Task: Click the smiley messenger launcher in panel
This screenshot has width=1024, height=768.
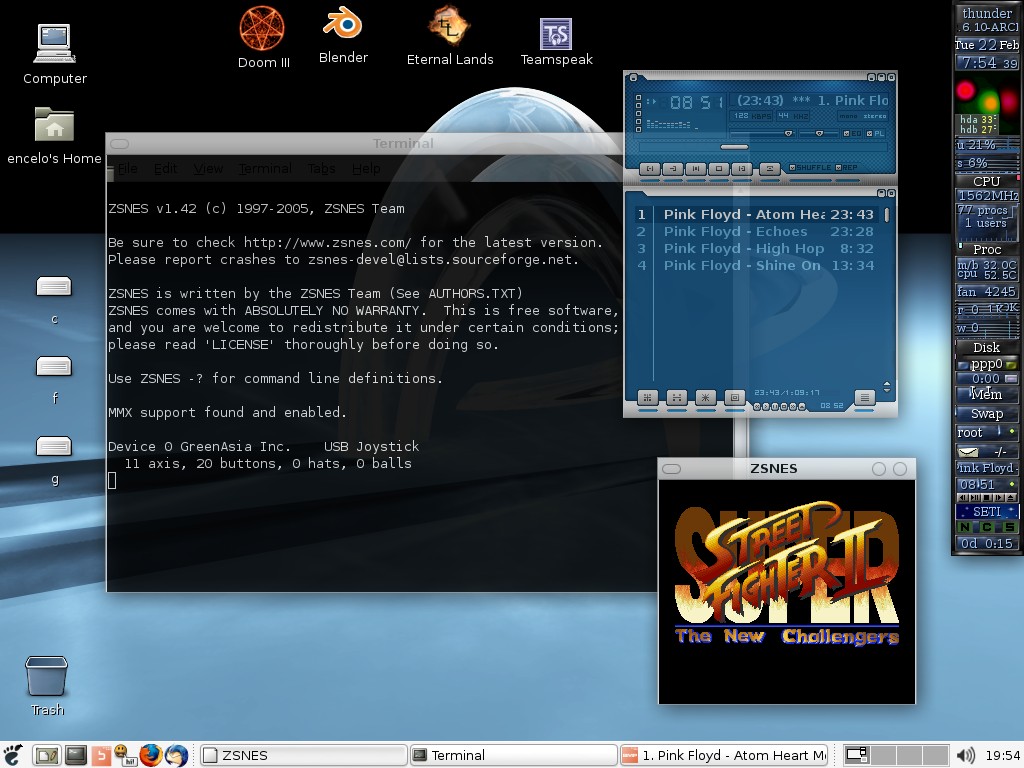Action: (124, 755)
